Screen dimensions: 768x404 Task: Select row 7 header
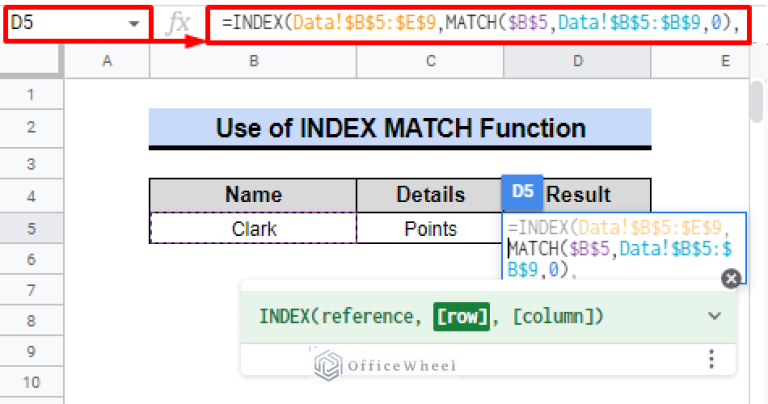click(31, 290)
